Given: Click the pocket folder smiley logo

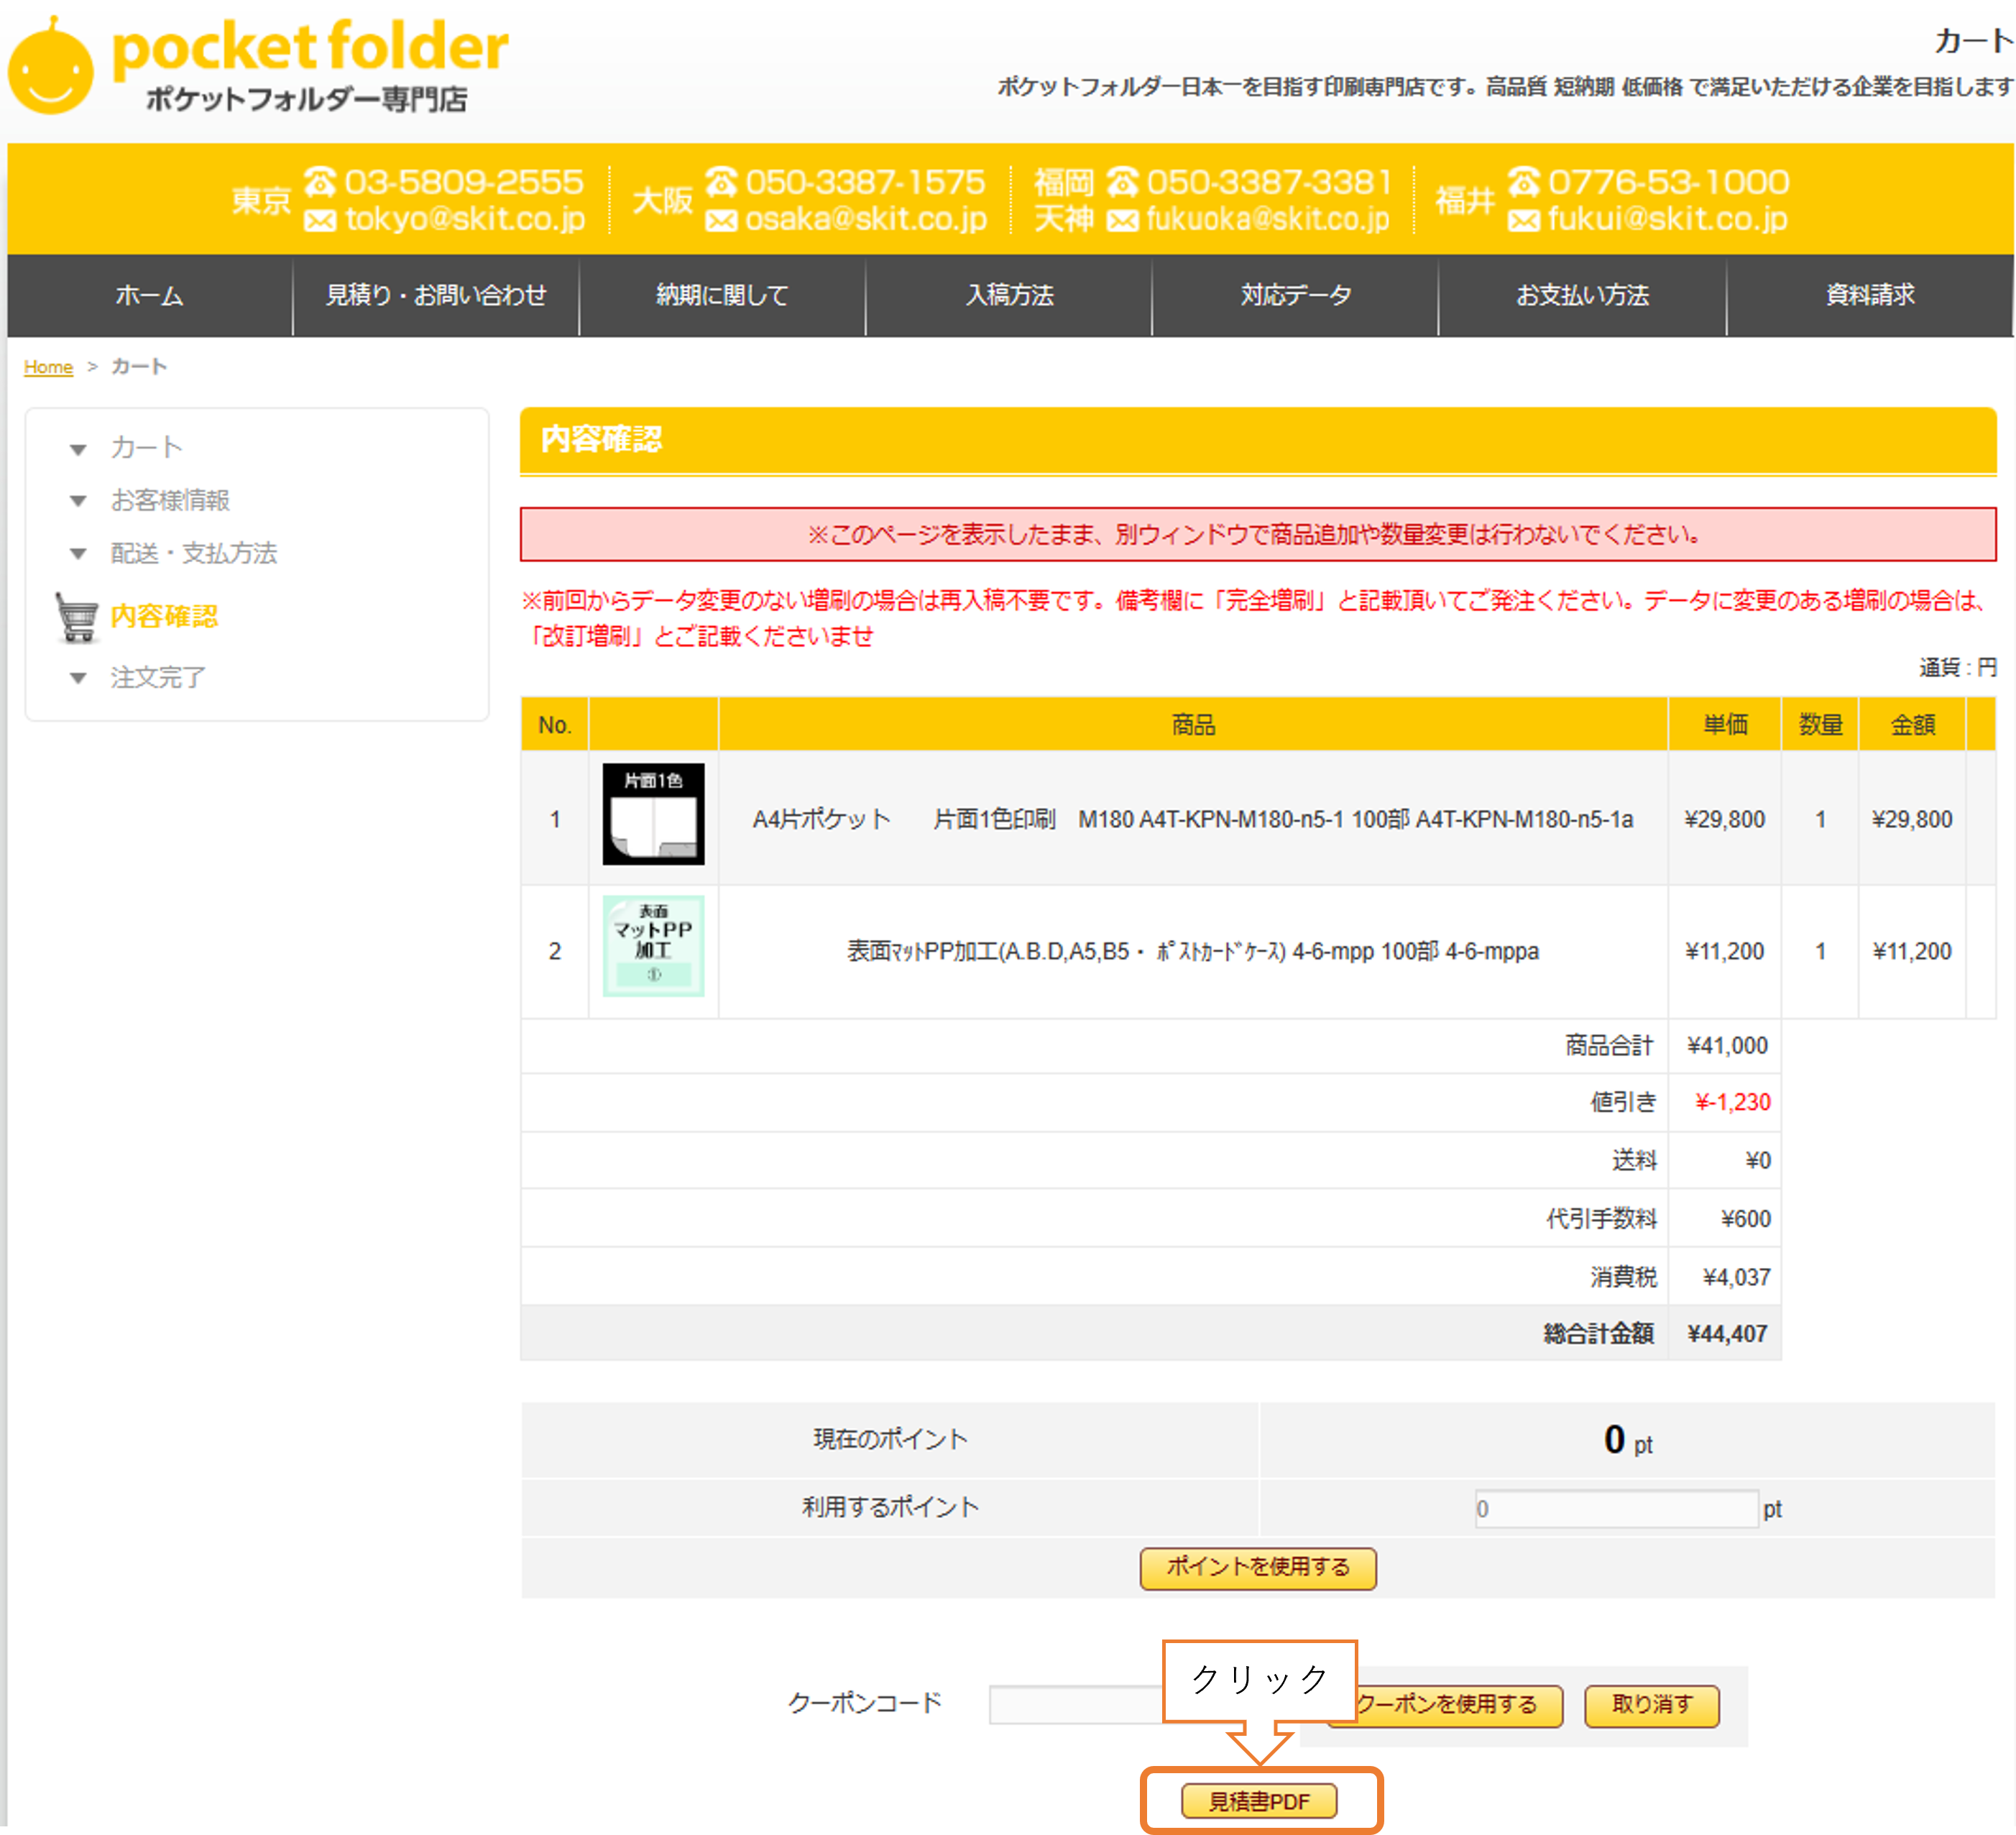Looking at the screenshot, I should pyautogui.click(x=51, y=68).
